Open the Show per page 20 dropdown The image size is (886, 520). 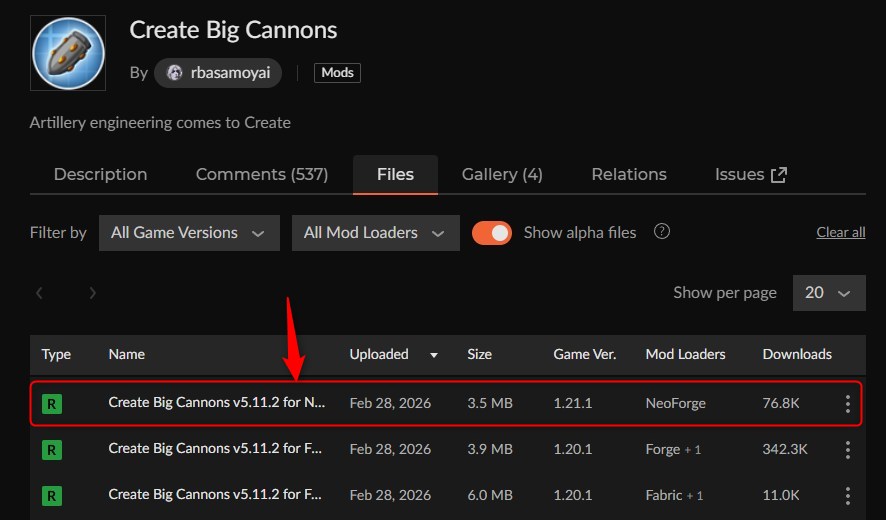point(829,293)
